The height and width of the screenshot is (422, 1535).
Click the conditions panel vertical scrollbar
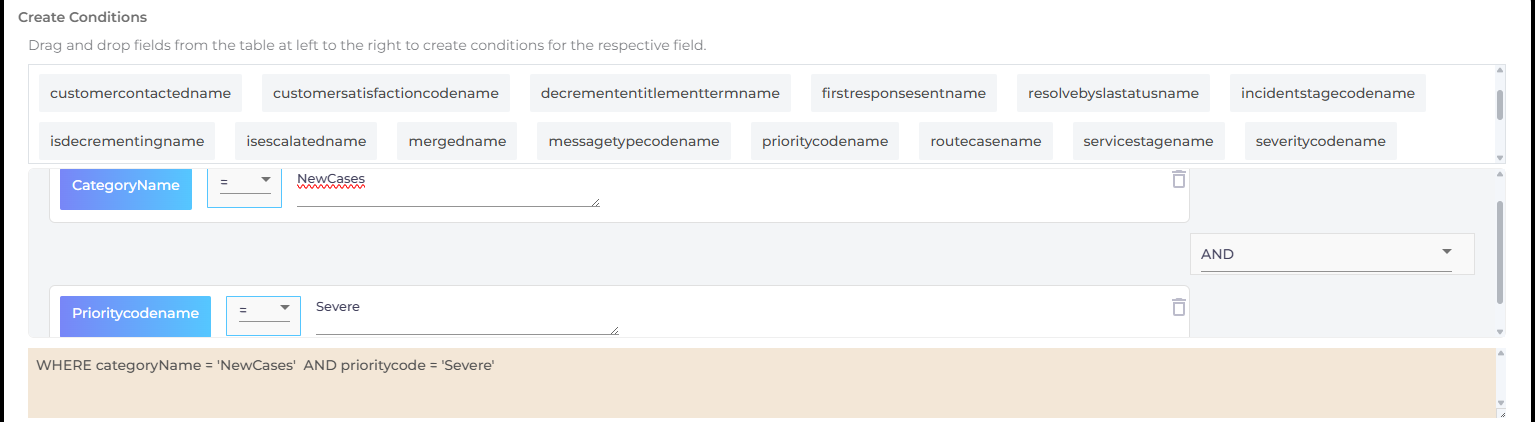coord(1499,250)
